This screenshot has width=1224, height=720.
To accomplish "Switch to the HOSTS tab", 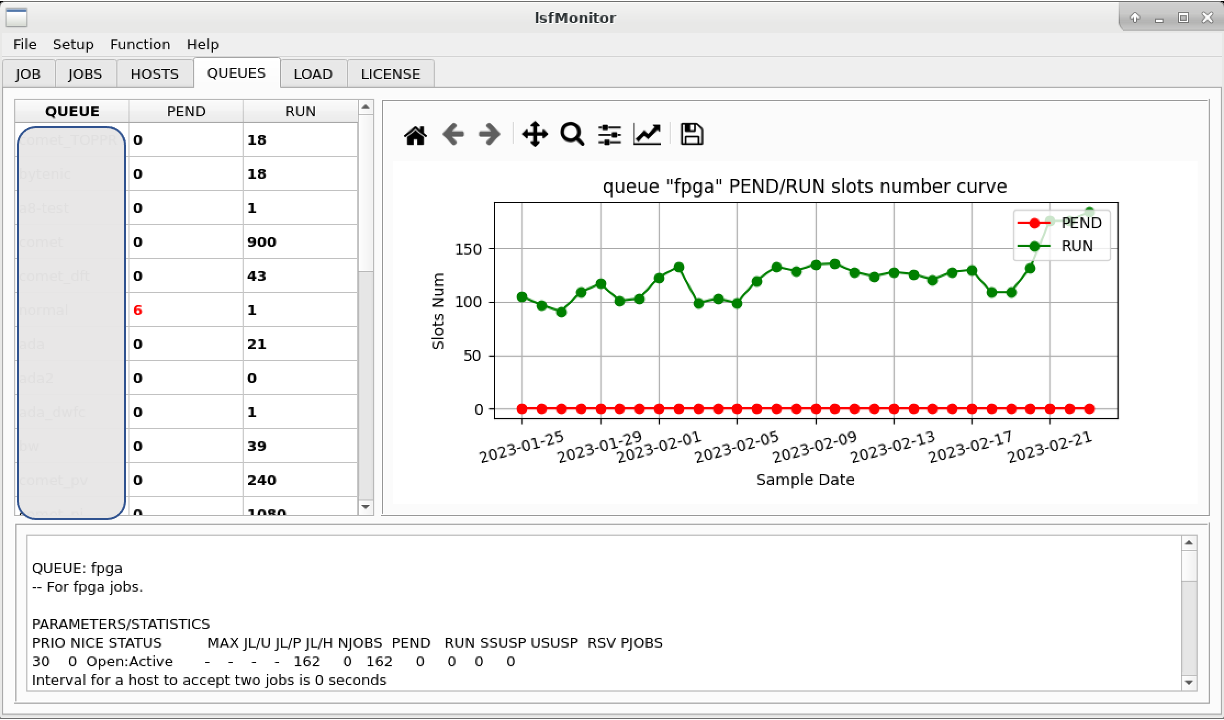I will tap(154, 73).
